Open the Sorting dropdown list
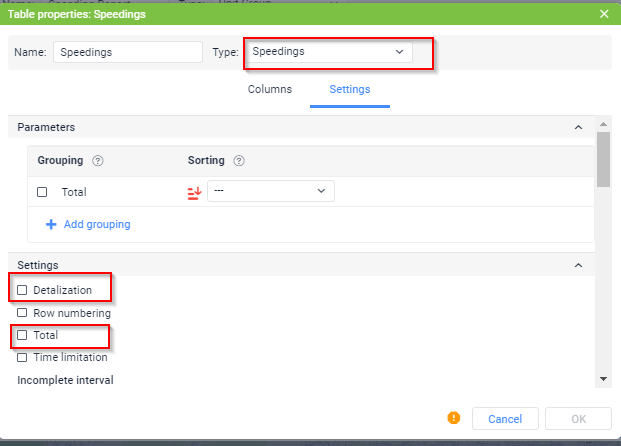Viewport: 621px width, 446px height. click(270, 191)
